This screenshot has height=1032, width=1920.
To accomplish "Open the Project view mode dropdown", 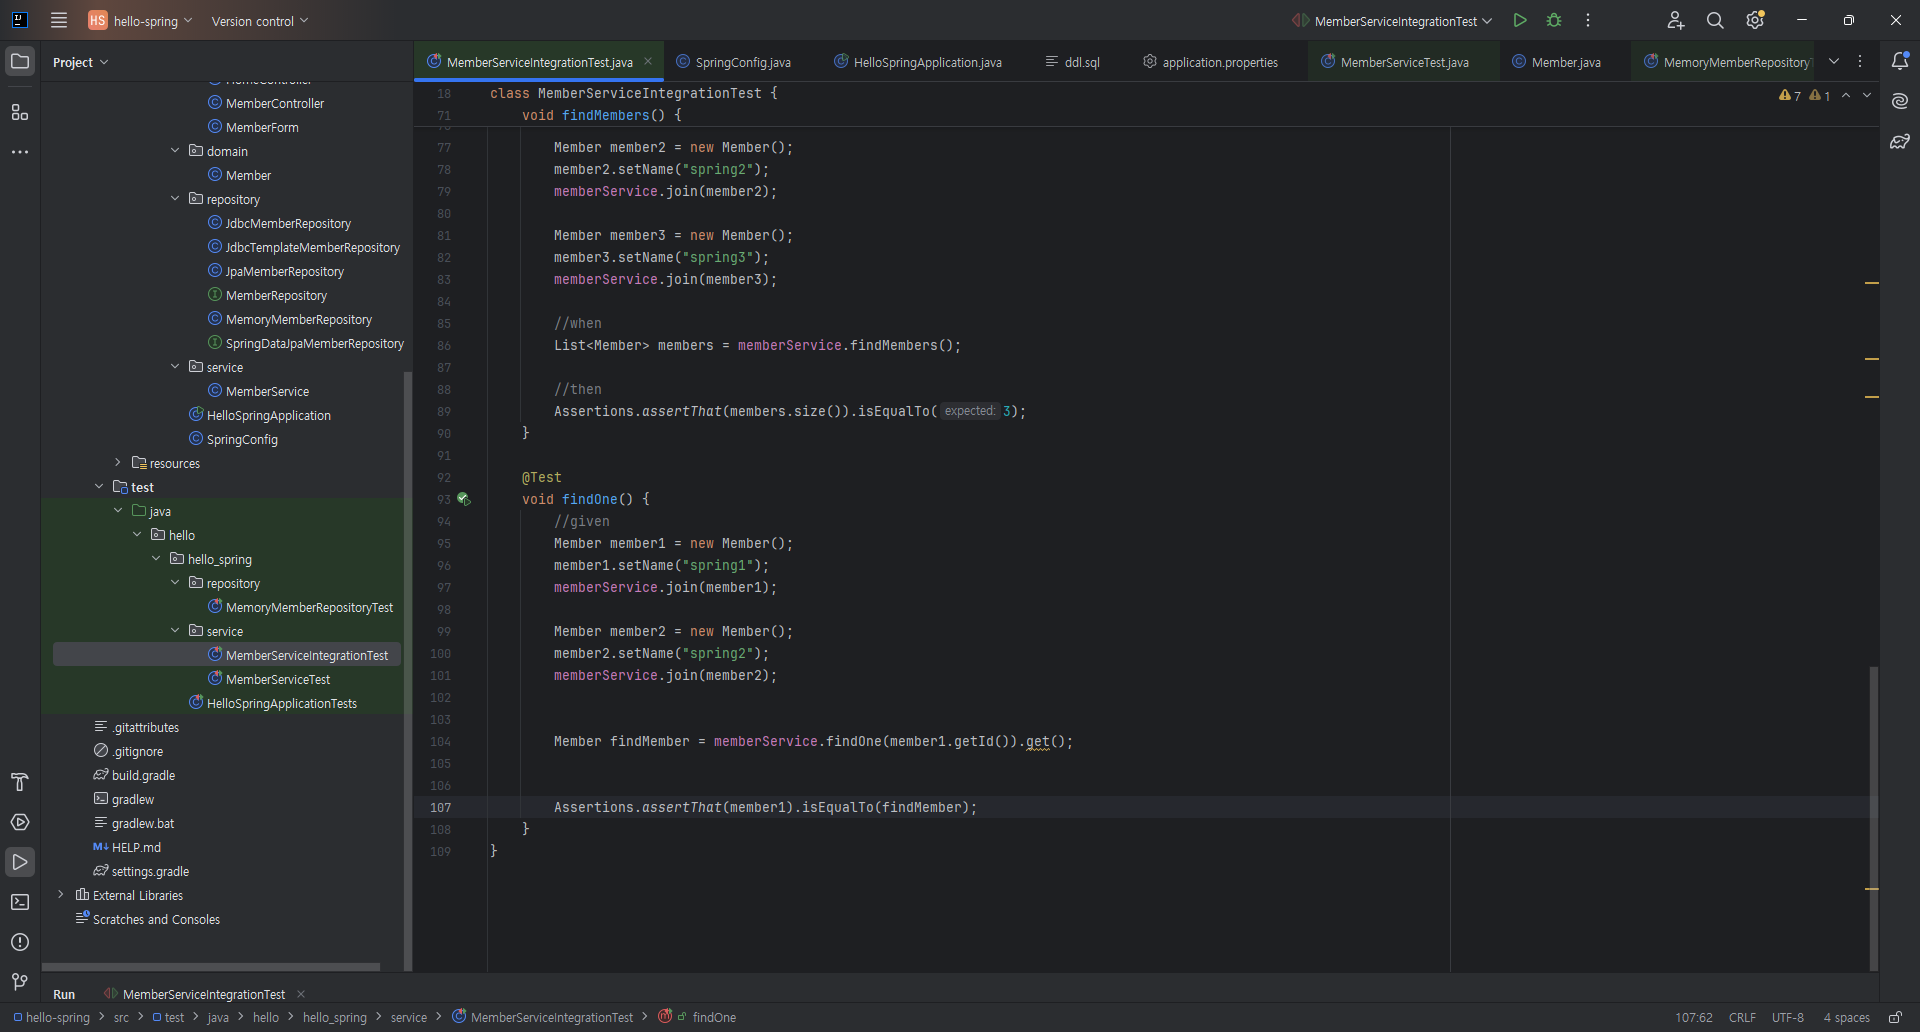I will pyautogui.click(x=80, y=62).
